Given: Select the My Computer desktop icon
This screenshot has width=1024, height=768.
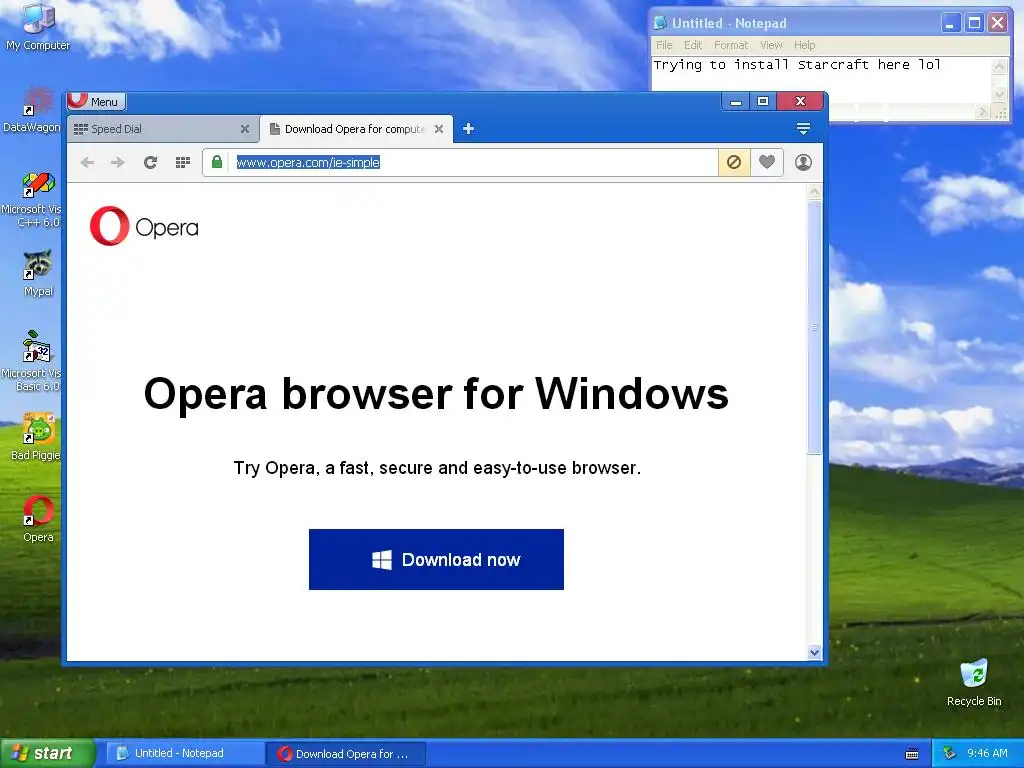Looking at the screenshot, I should 38,27.
